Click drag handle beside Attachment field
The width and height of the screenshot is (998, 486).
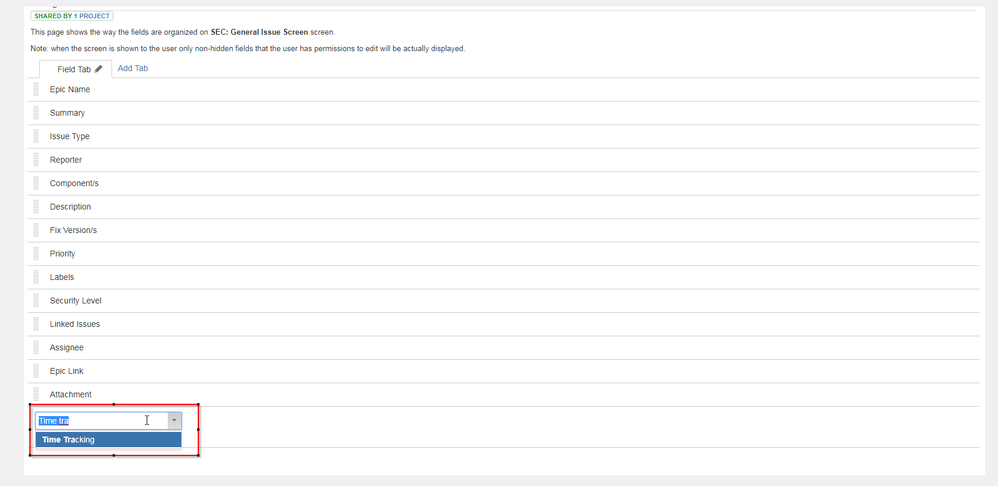[36, 394]
